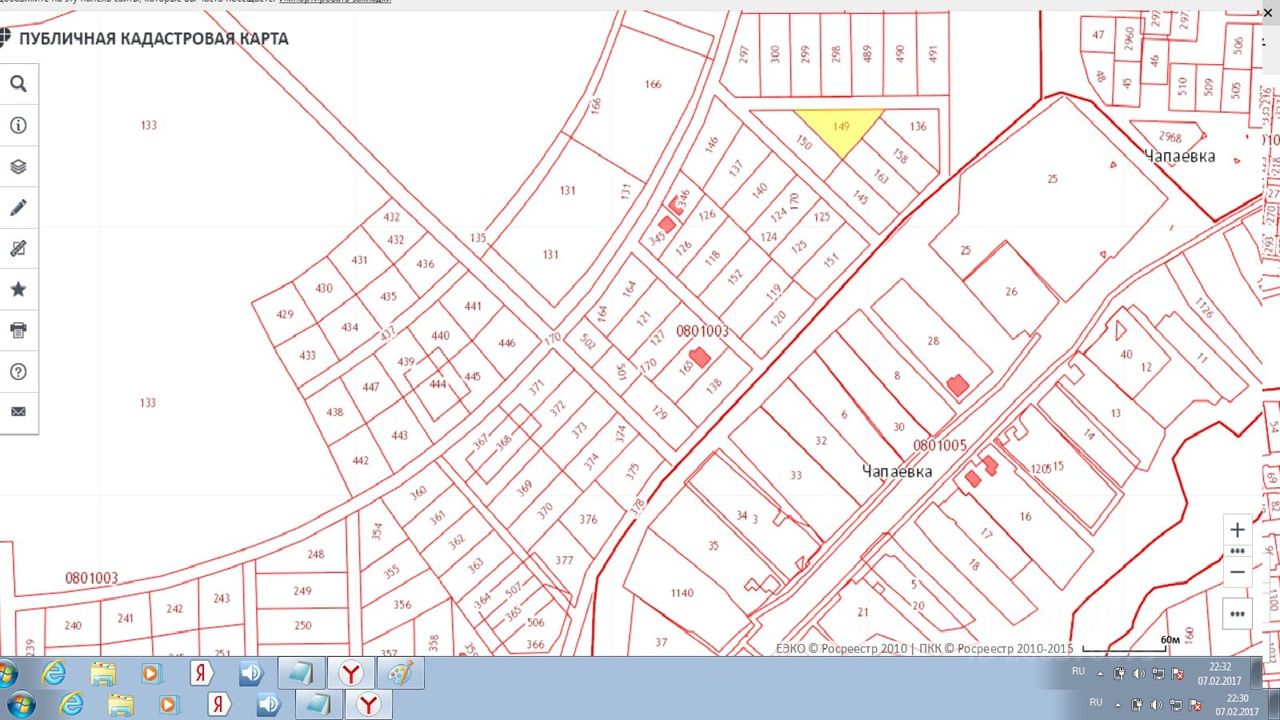
Task: Zoom out with the minus button
Action: pyautogui.click(x=1238, y=571)
